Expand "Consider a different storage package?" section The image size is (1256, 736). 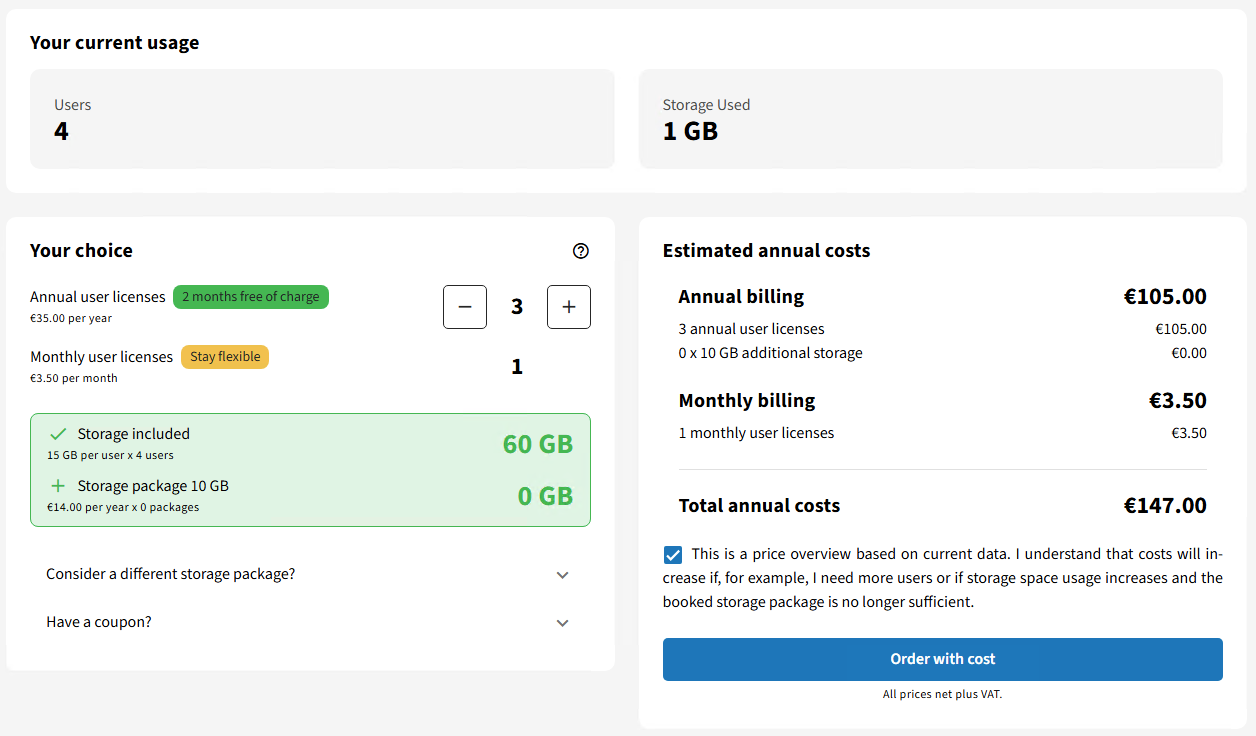[x=562, y=575]
